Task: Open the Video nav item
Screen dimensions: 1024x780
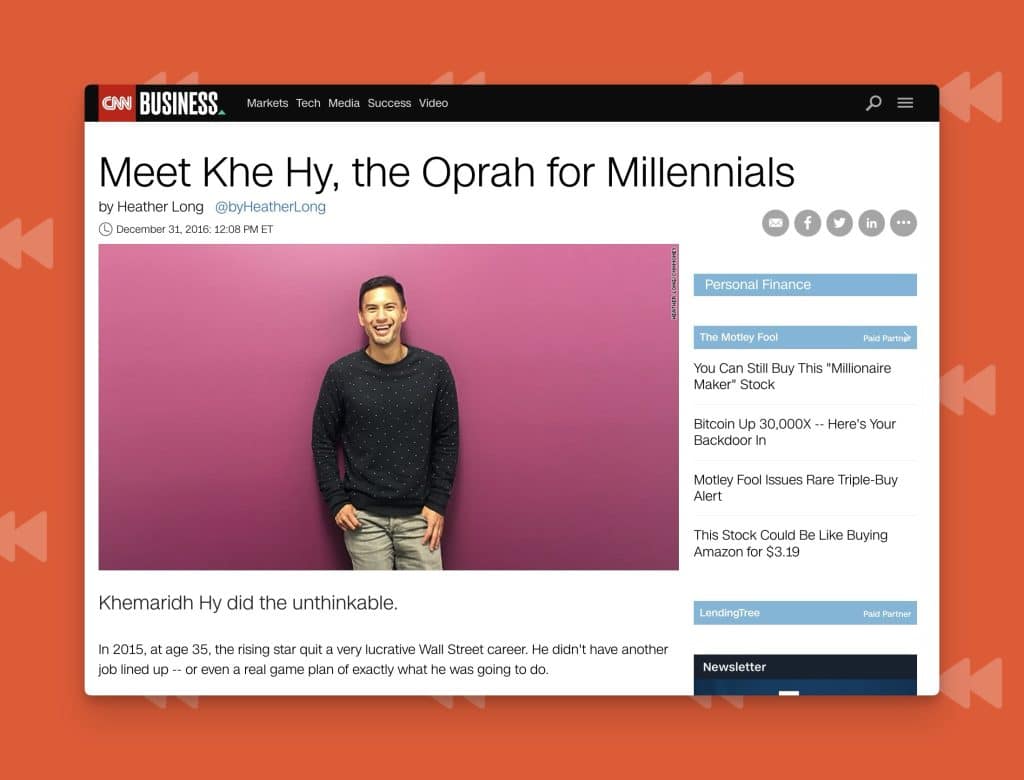Action: coord(433,103)
